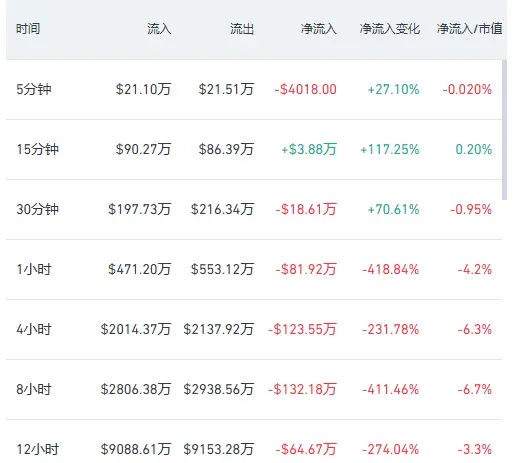Select the 1小时 time row
Image resolution: width=522 pixels, height=463 pixels.
pos(254,269)
